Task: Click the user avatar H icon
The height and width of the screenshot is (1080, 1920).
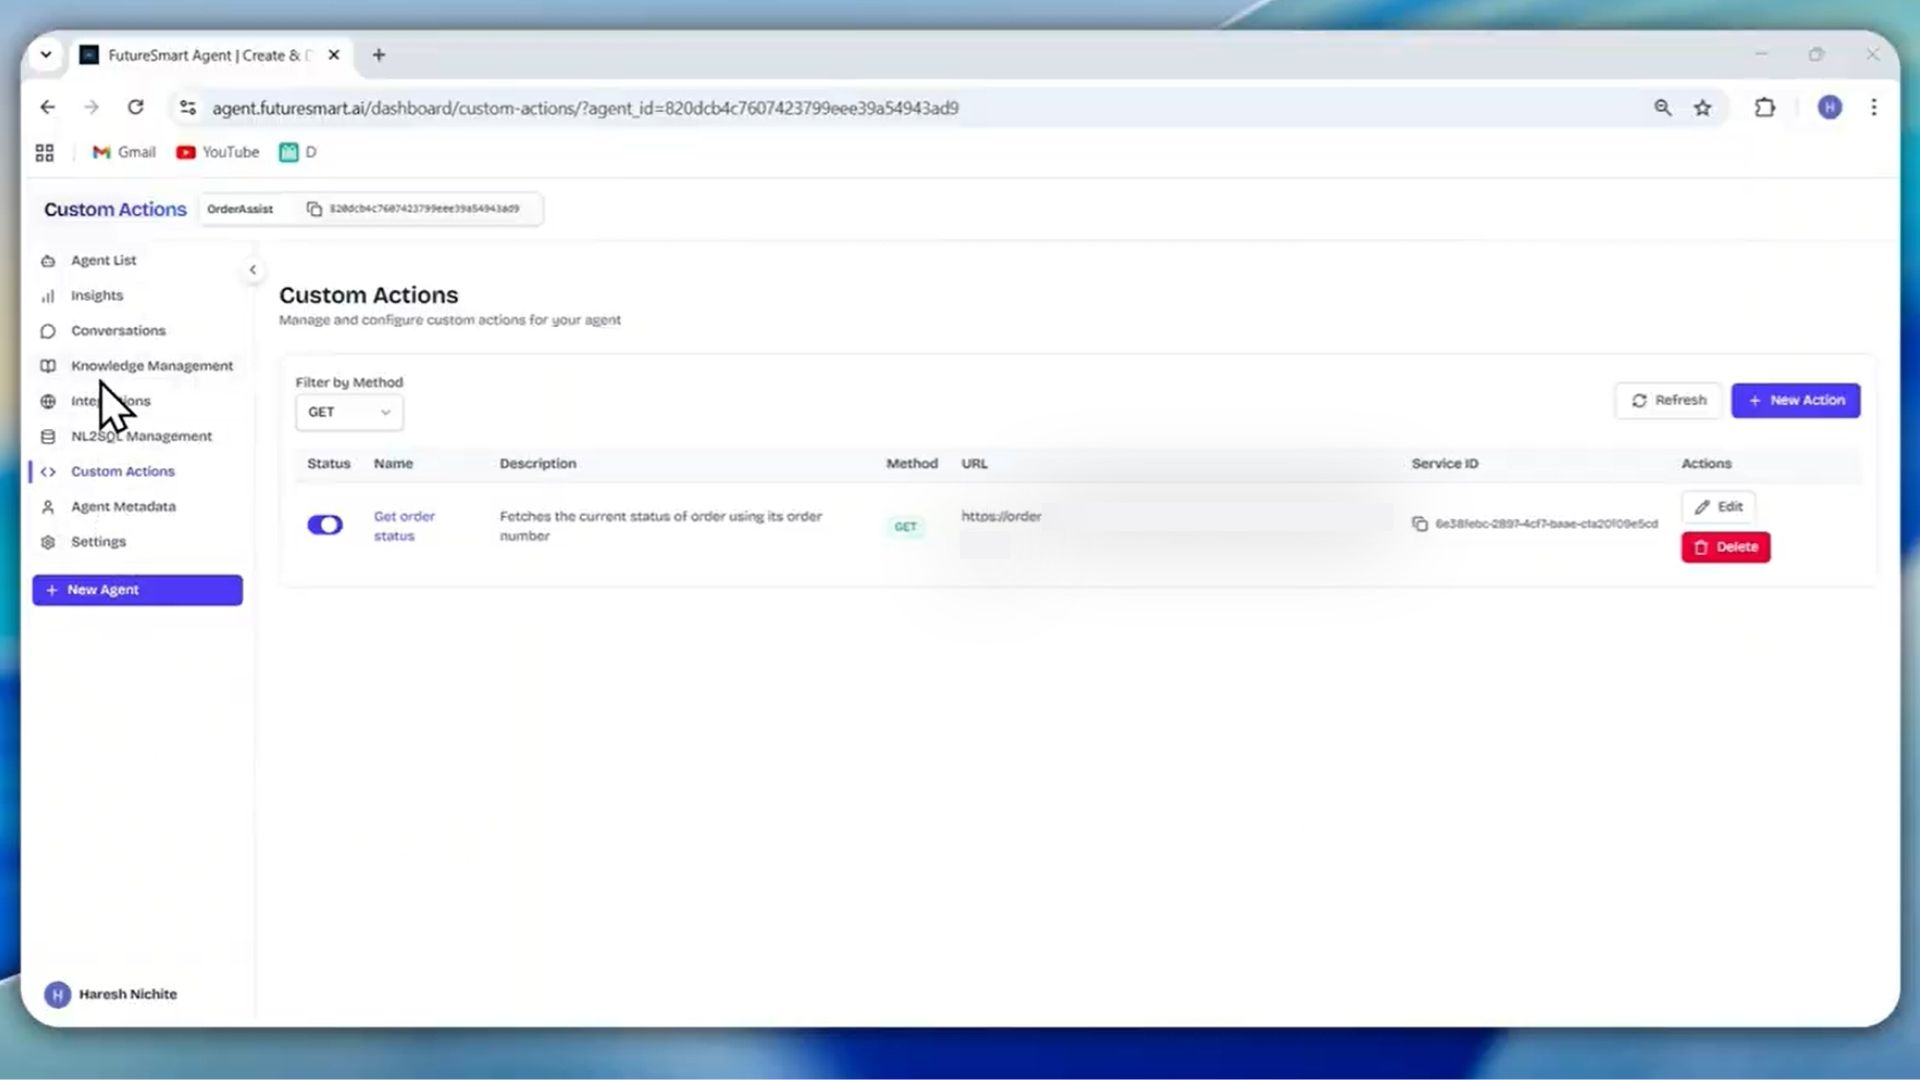Action: [58, 994]
